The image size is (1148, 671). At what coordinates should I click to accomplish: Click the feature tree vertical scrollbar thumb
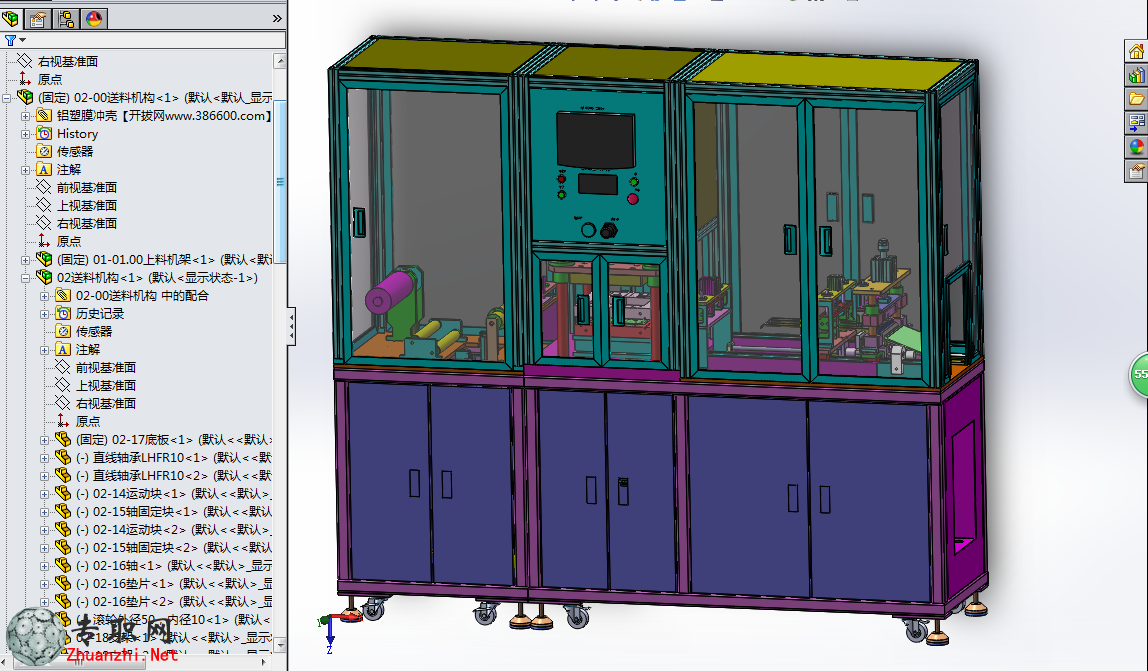[280, 181]
